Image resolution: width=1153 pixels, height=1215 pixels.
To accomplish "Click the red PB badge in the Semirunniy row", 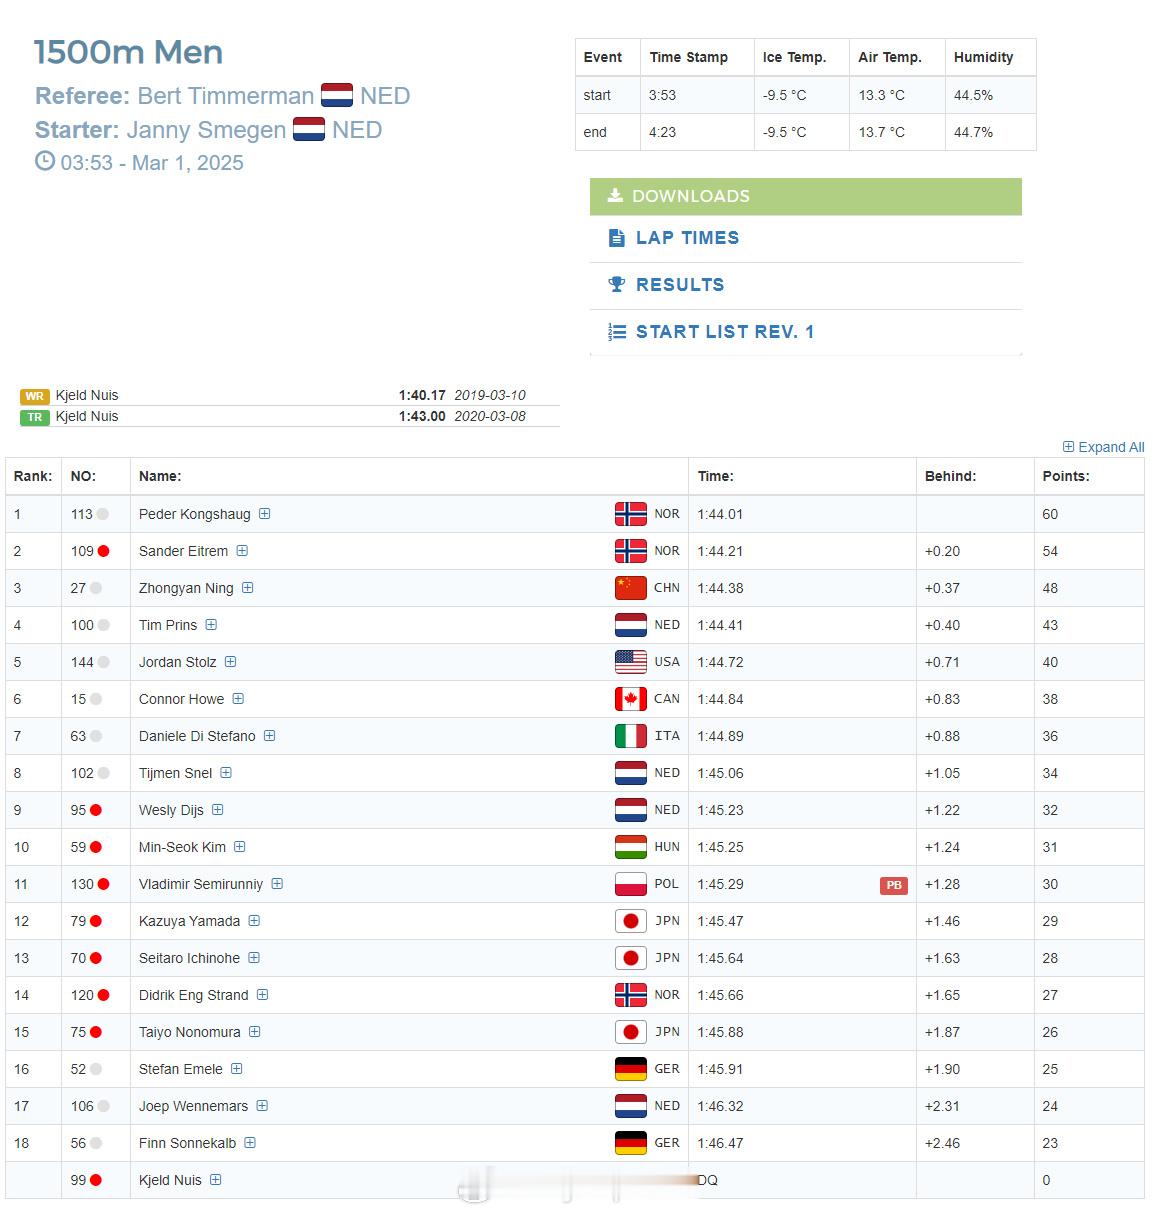I will pos(894,885).
